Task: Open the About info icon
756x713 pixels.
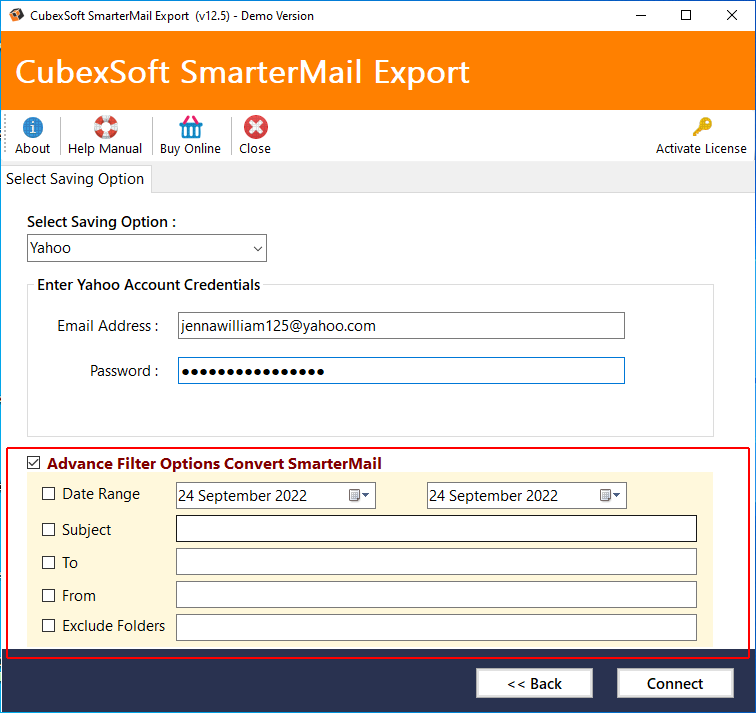Action: [x=32, y=128]
